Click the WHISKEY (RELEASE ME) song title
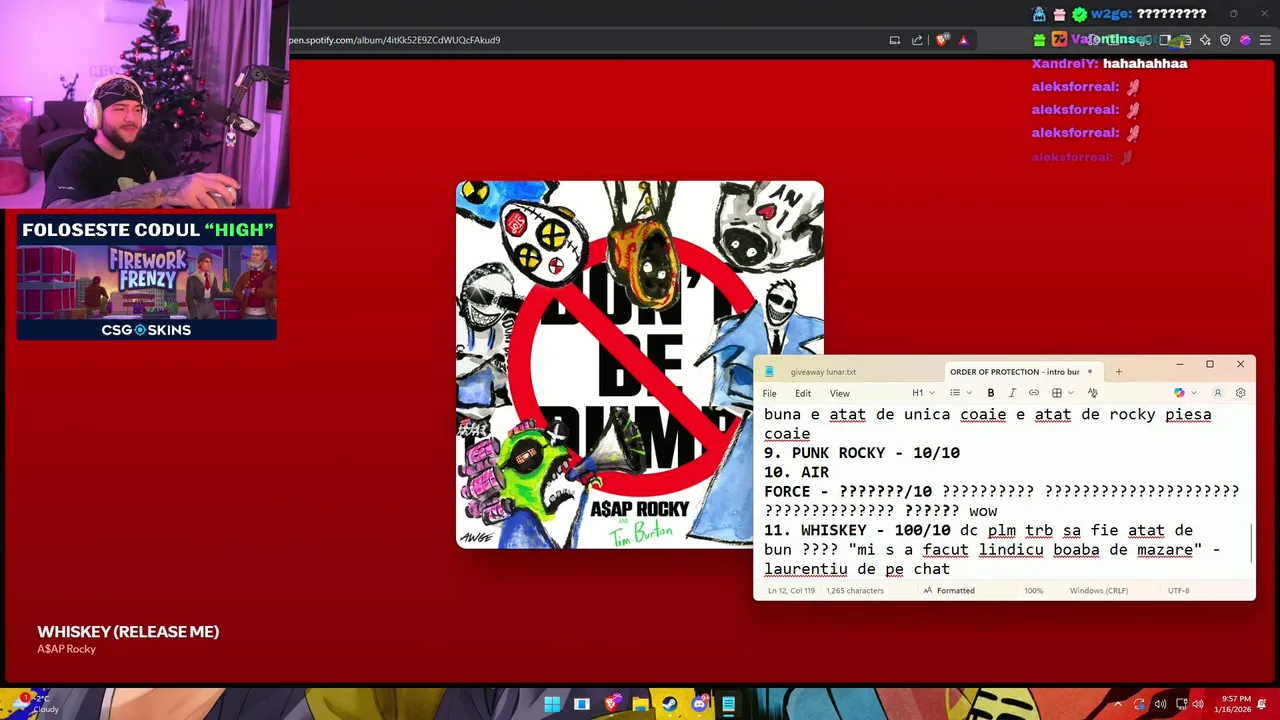The height and width of the screenshot is (720, 1280). click(128, 631)
